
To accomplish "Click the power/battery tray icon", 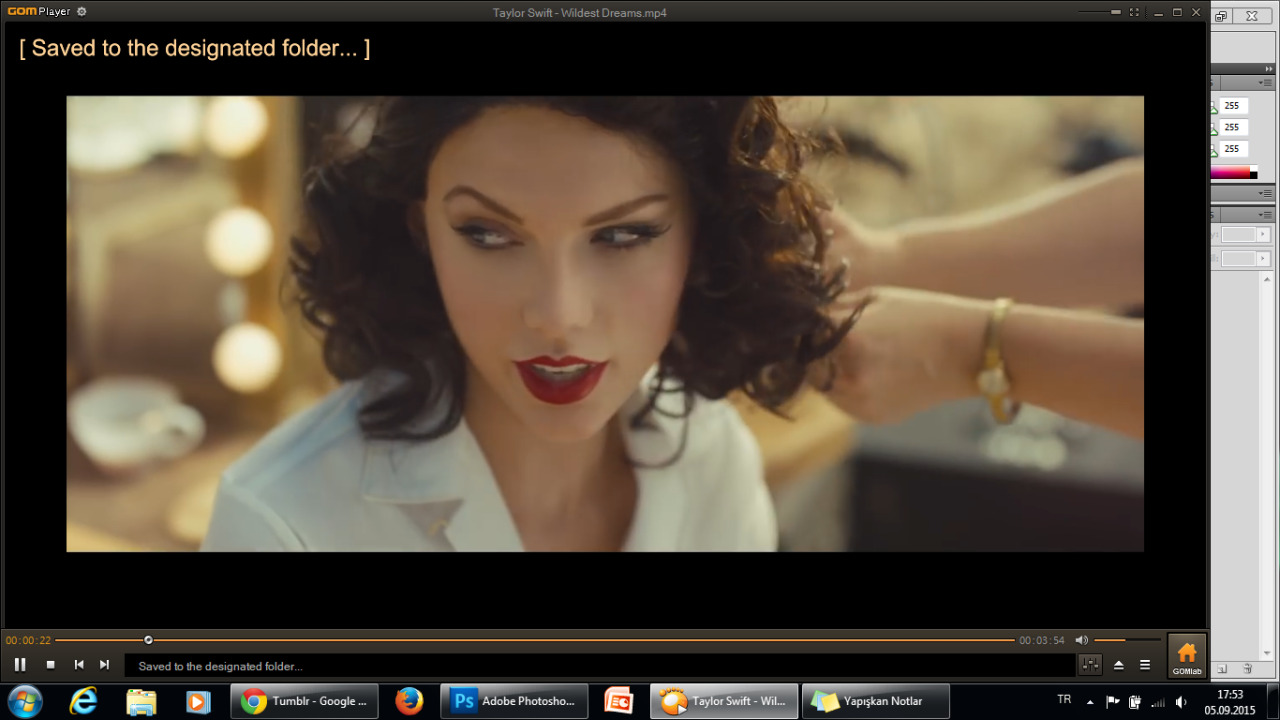I will pos(1135,701).
